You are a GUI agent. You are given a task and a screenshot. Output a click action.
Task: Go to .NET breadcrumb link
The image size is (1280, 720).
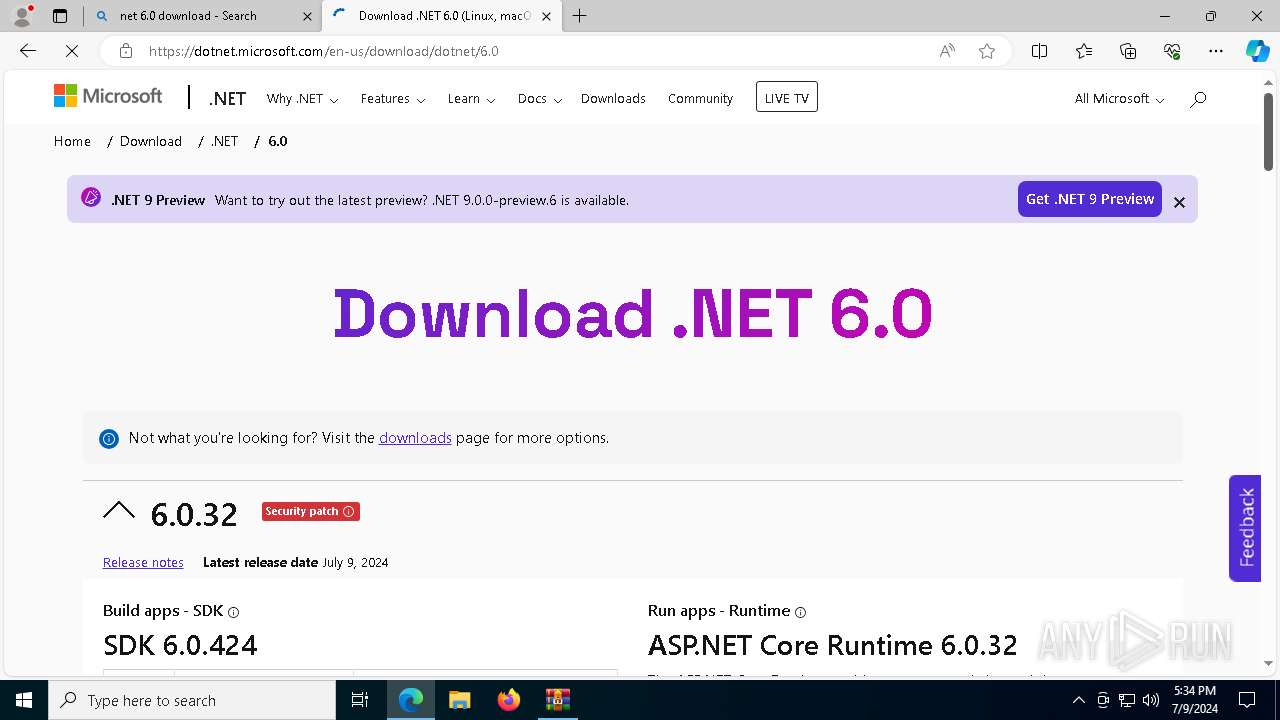point(225,141)
